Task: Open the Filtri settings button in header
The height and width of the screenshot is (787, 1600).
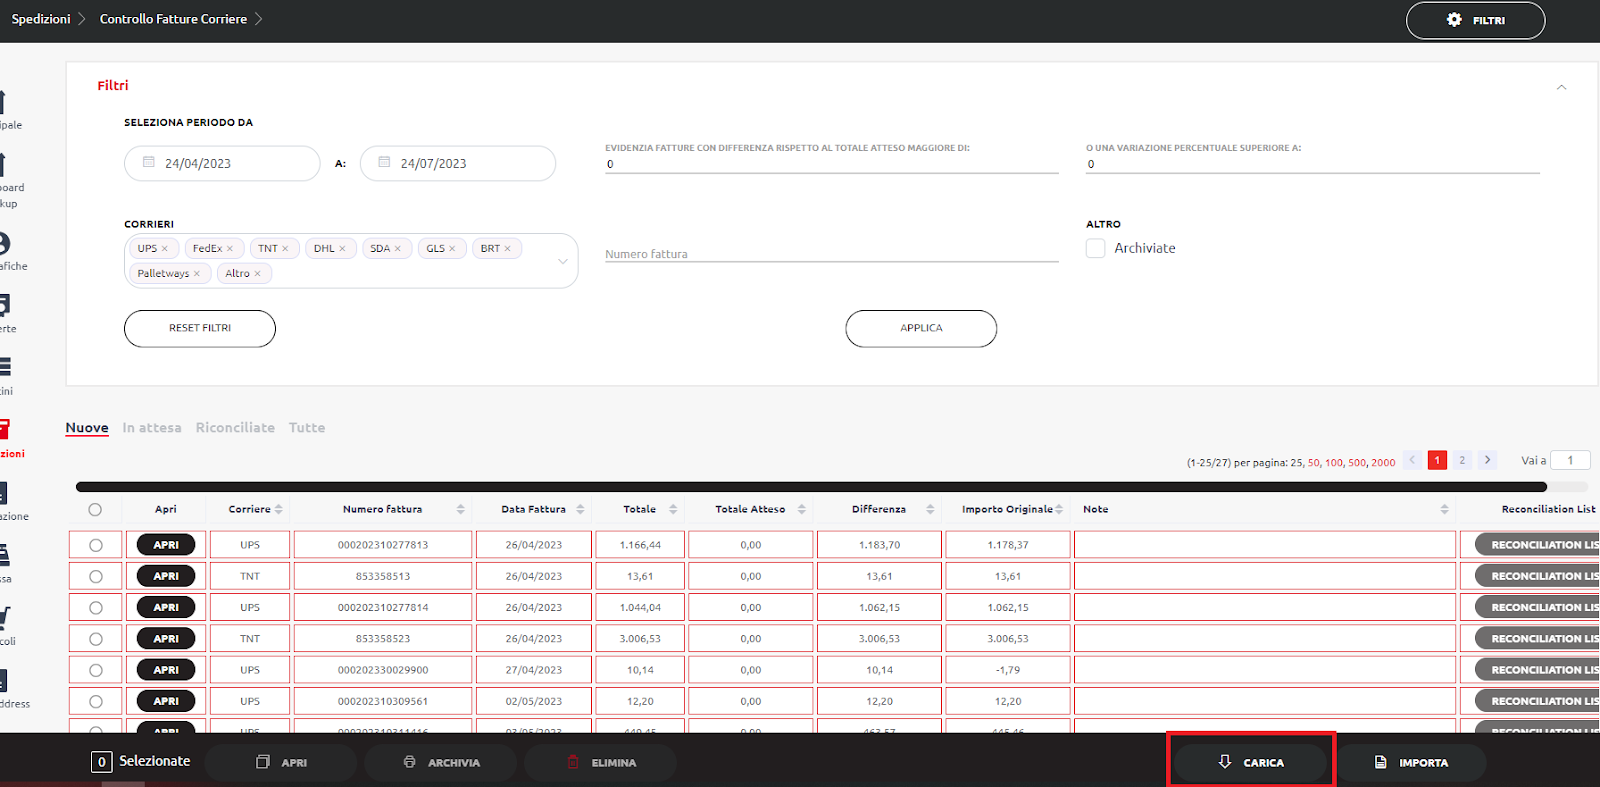Action: tap(1475, 20)
